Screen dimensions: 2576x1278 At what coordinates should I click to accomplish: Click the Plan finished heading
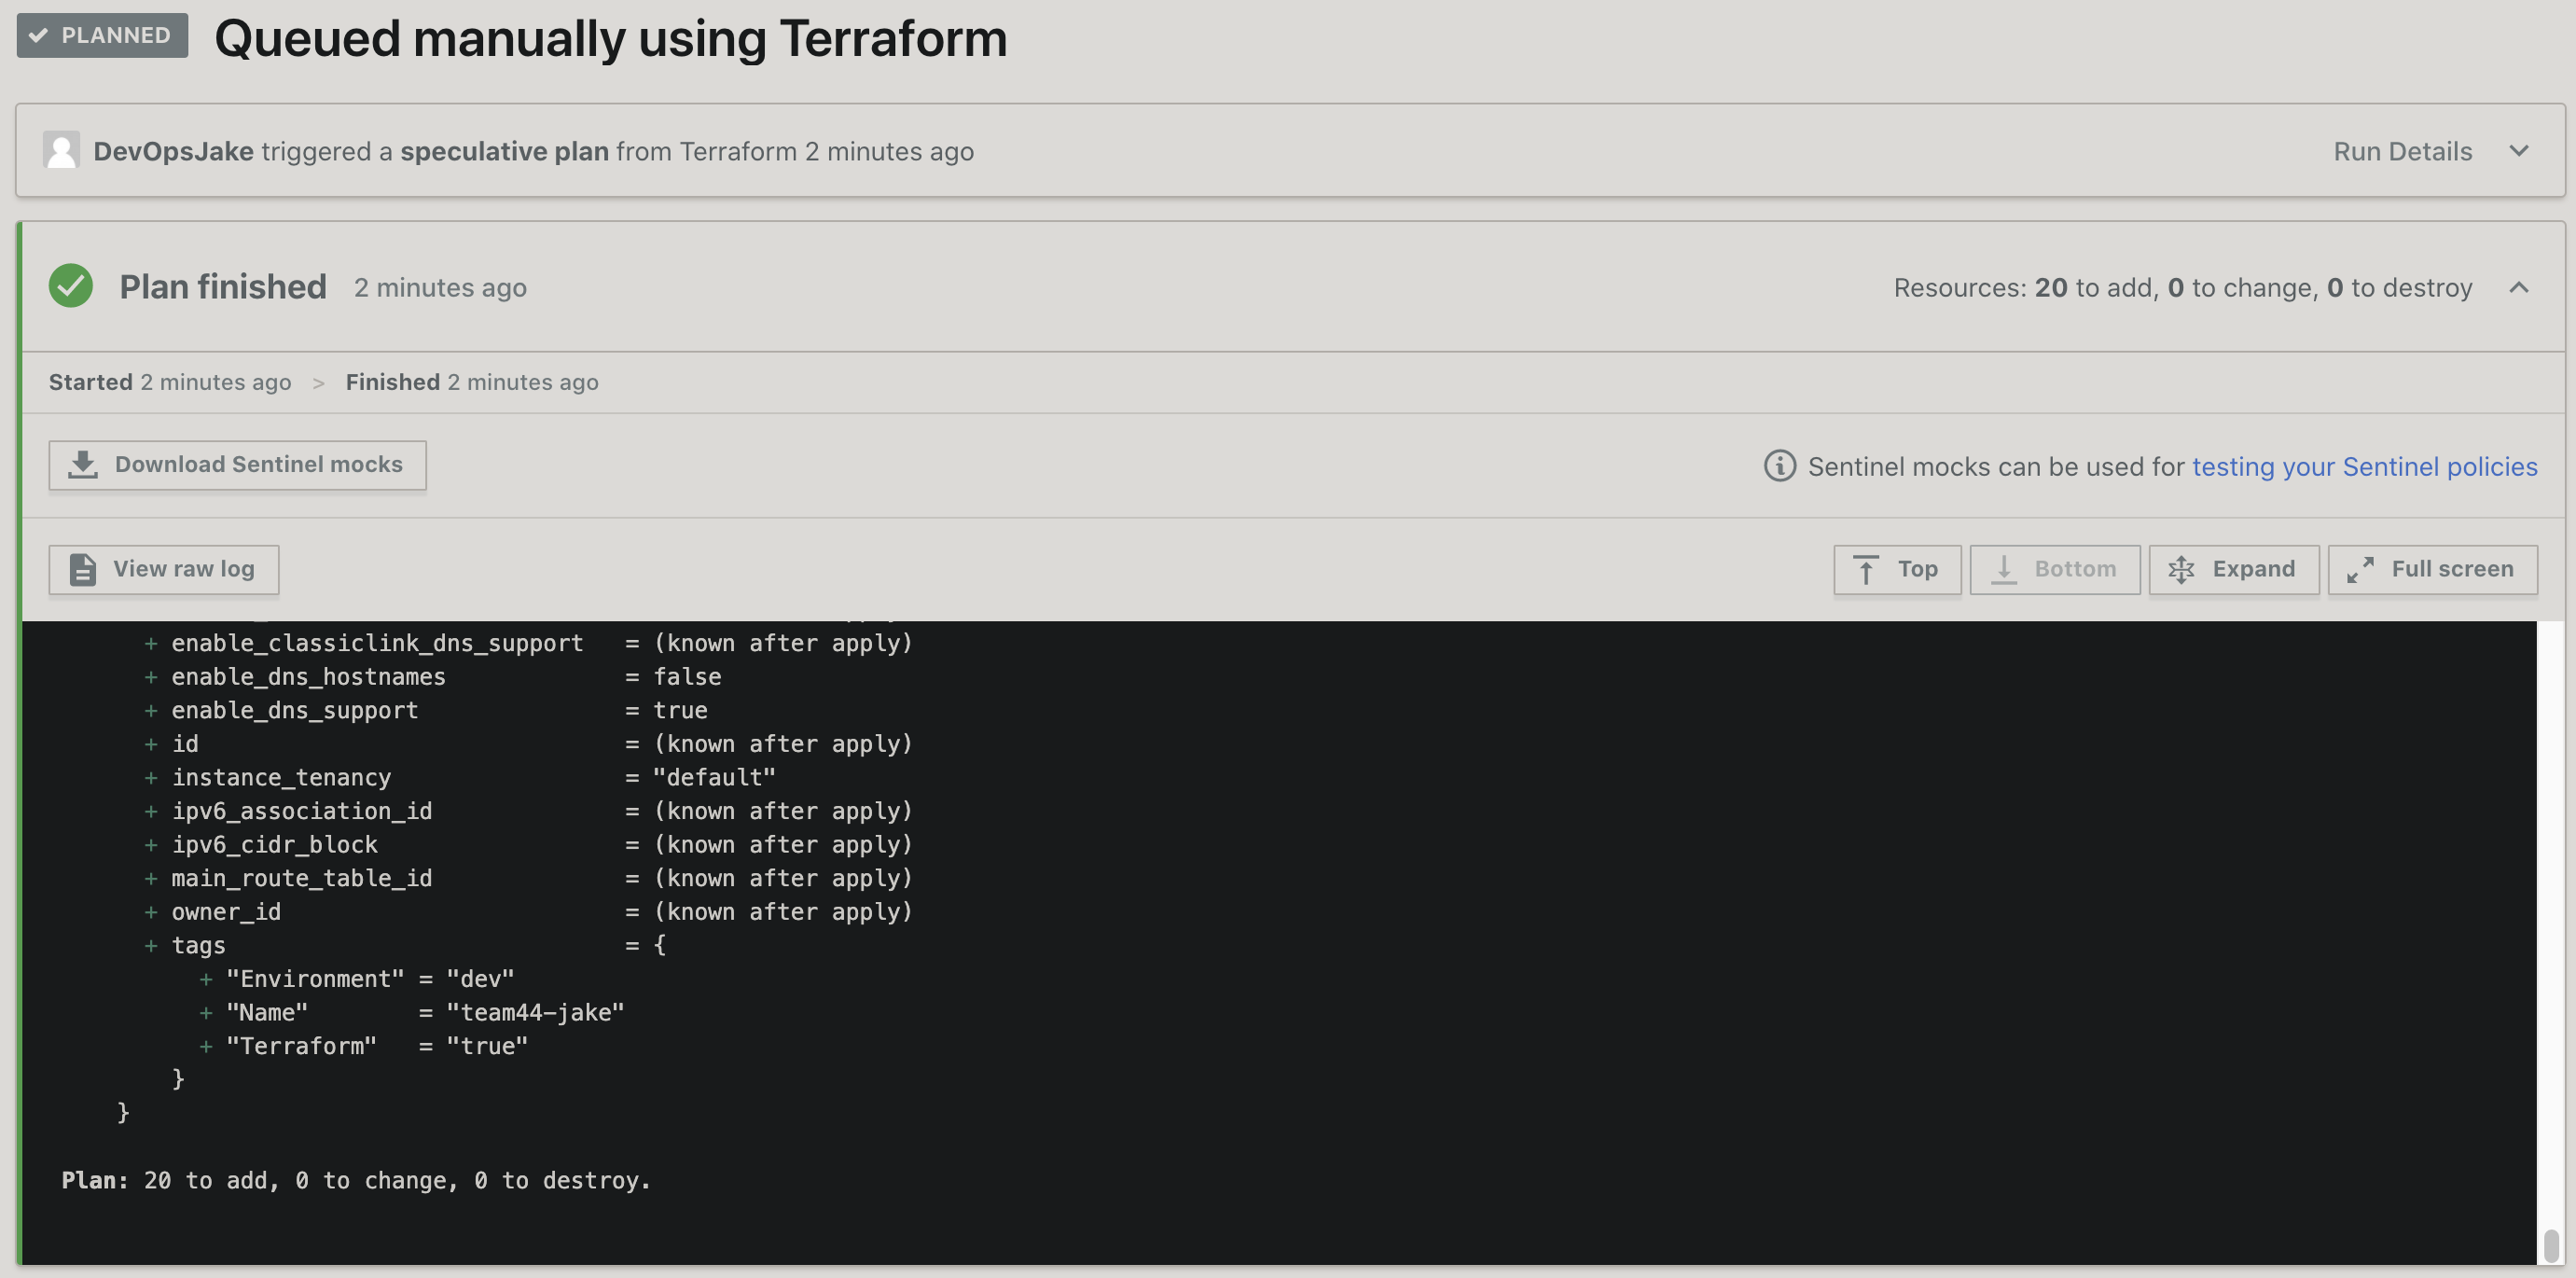[223, 287]
